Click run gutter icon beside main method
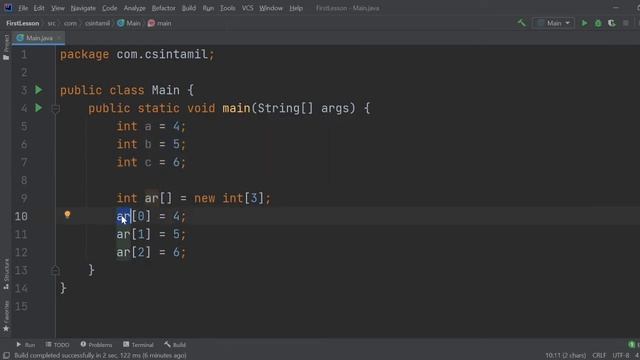This screenshot has height=360, width=640. pos(39,108)
